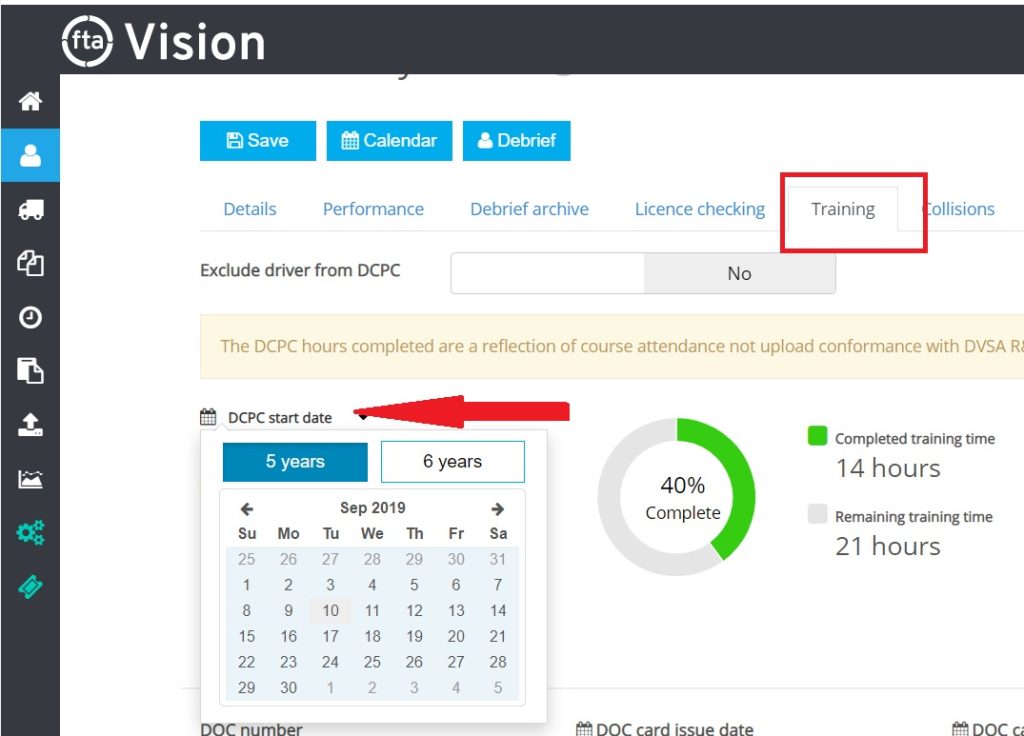Click the DQC card issue date calendar icon
Image resolution: width=1024 pixels, height=736 pixels.
pyautogui.click(x=584, y=729)
